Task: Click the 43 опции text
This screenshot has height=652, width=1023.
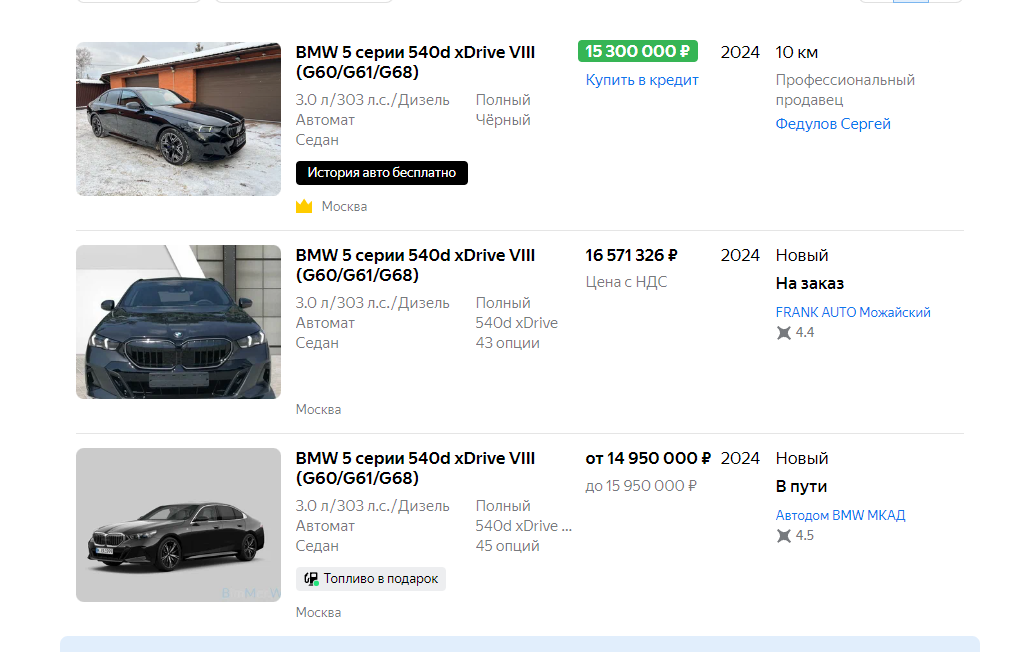Action: tap(507, 343)
